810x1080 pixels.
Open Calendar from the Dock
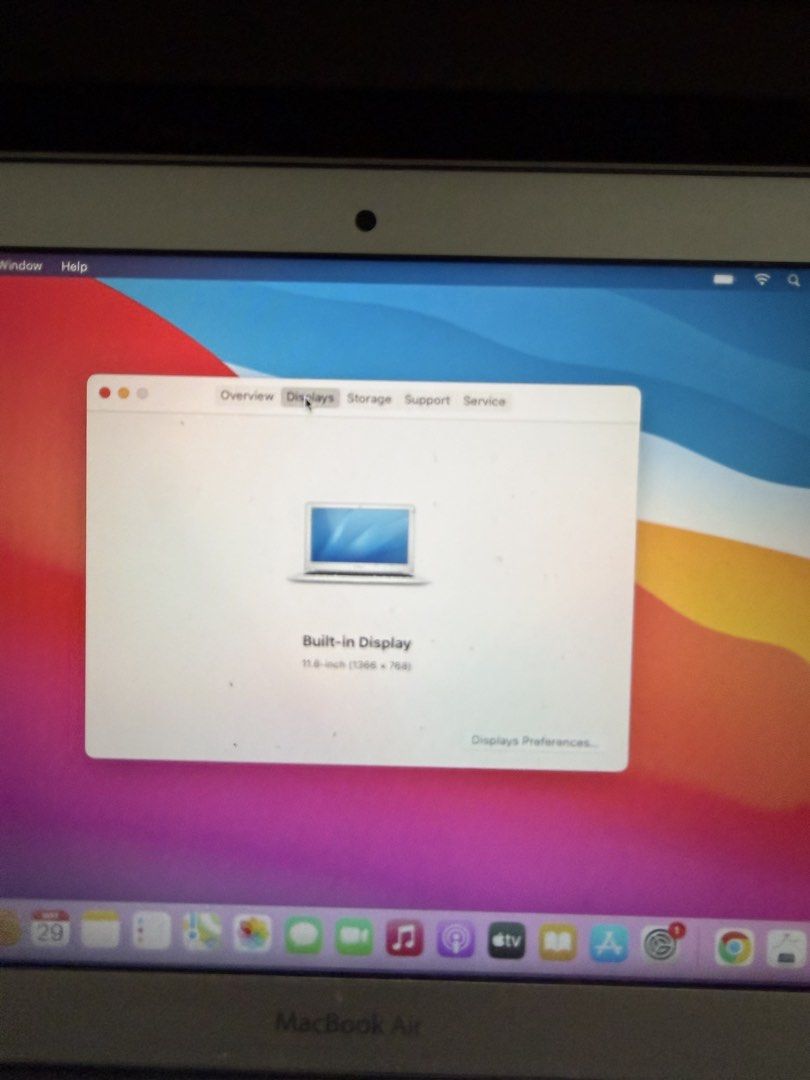pyautogui.click(x=50, y=928)
